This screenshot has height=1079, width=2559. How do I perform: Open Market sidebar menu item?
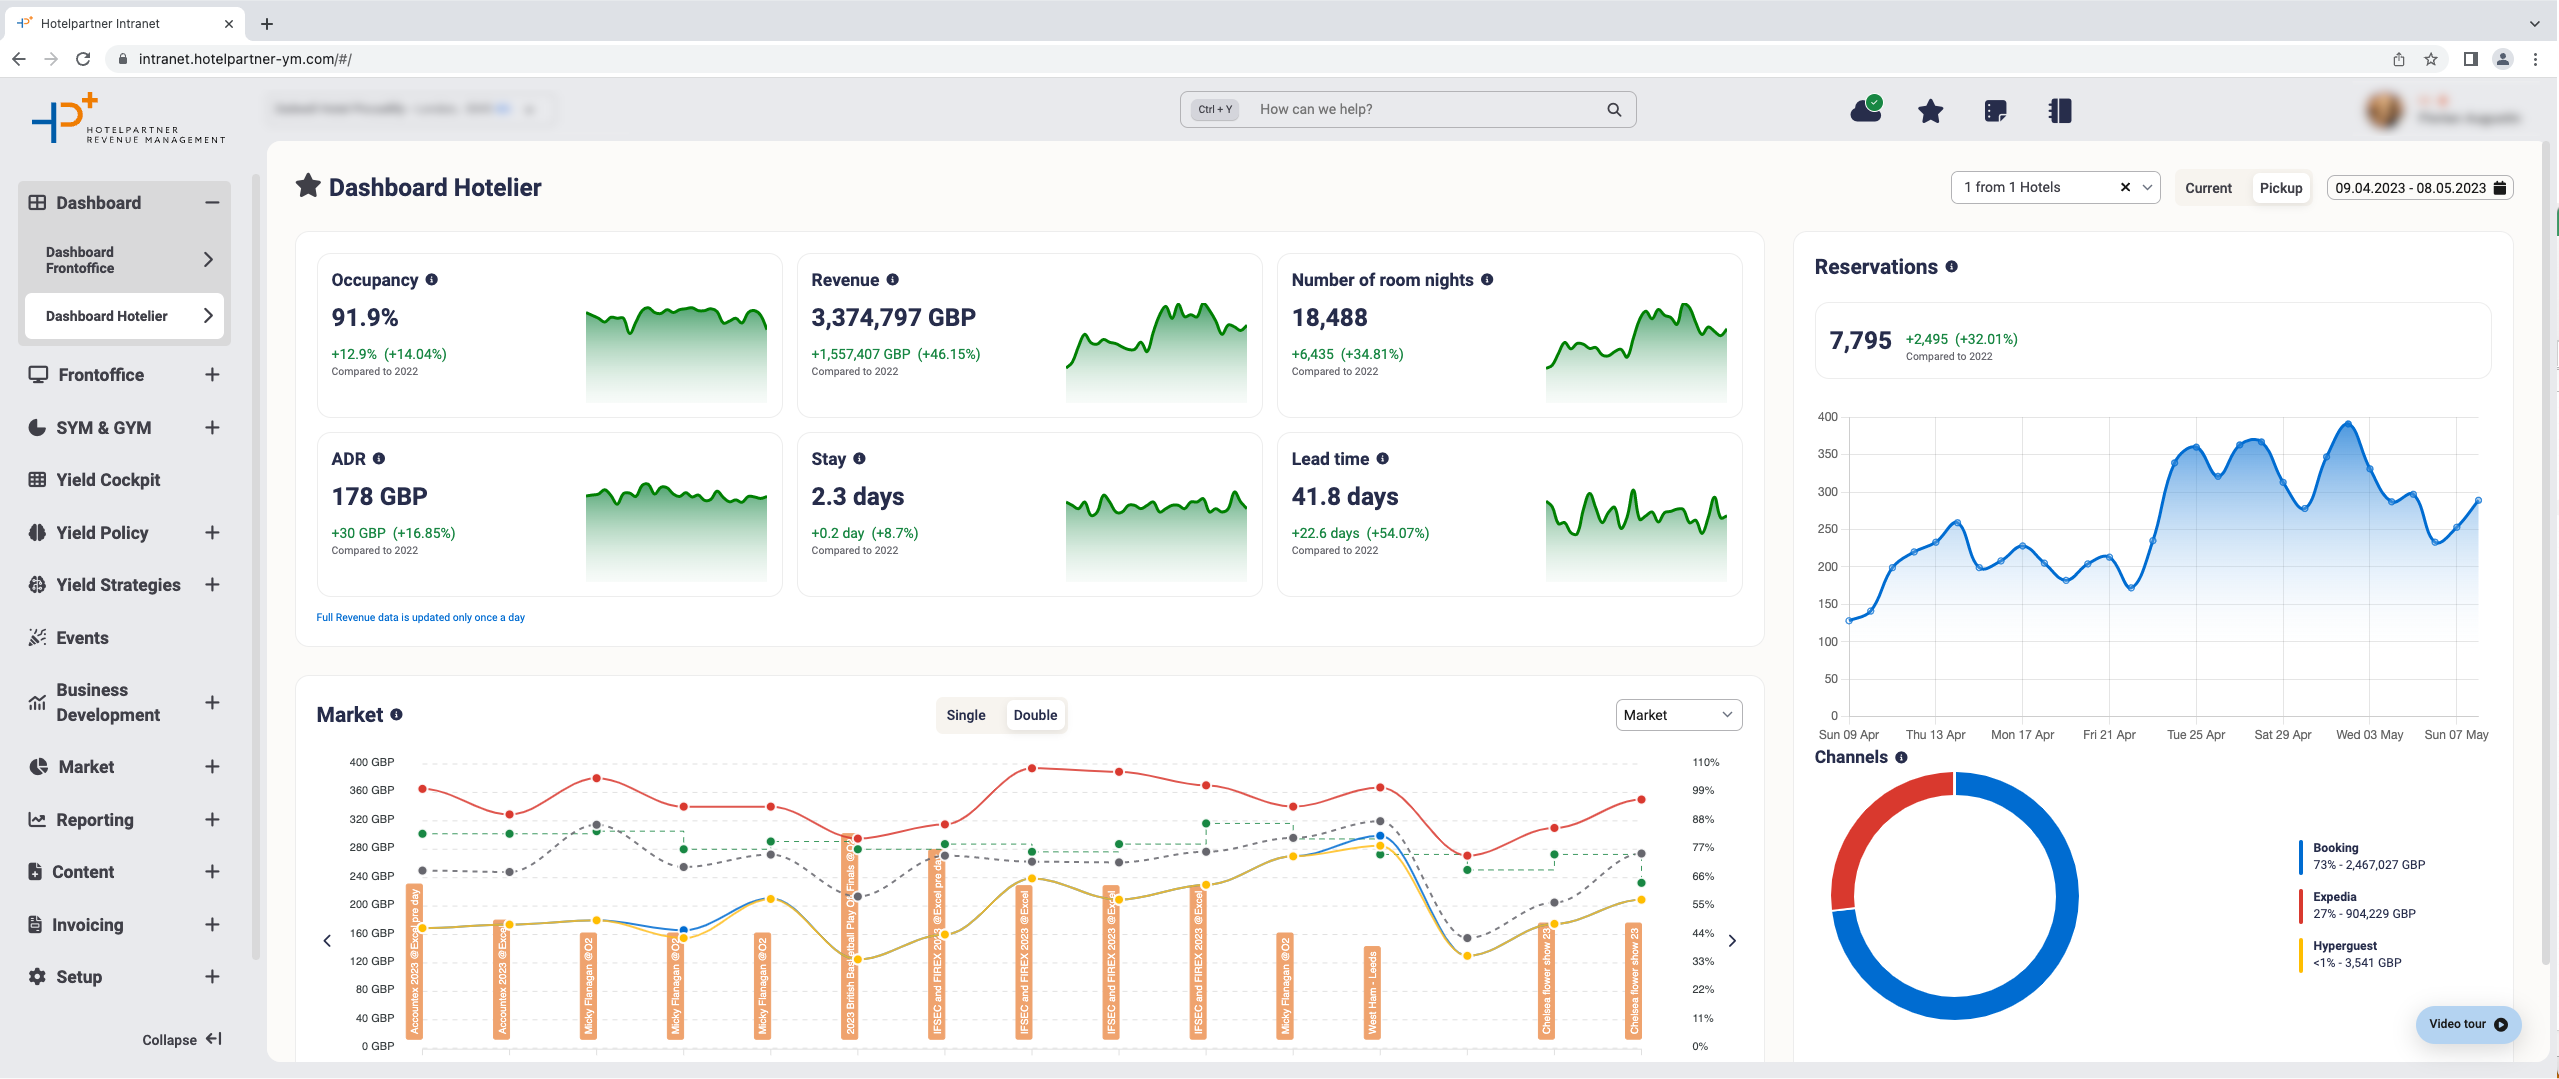pyautogui.click(x=86, y=767)
